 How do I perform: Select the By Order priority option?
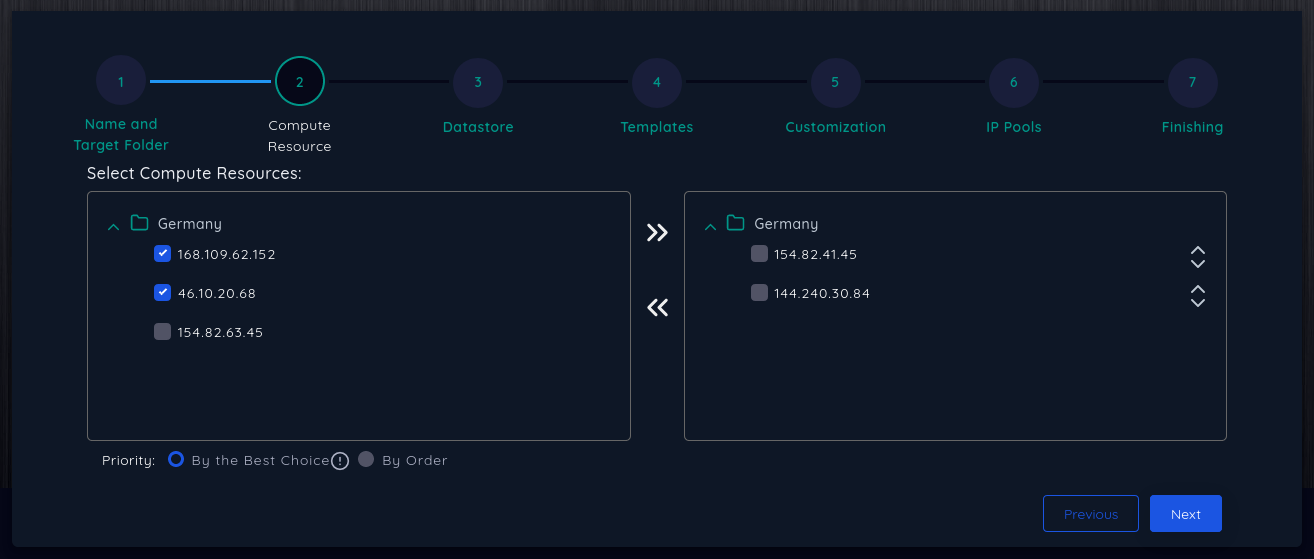(366, 460)
